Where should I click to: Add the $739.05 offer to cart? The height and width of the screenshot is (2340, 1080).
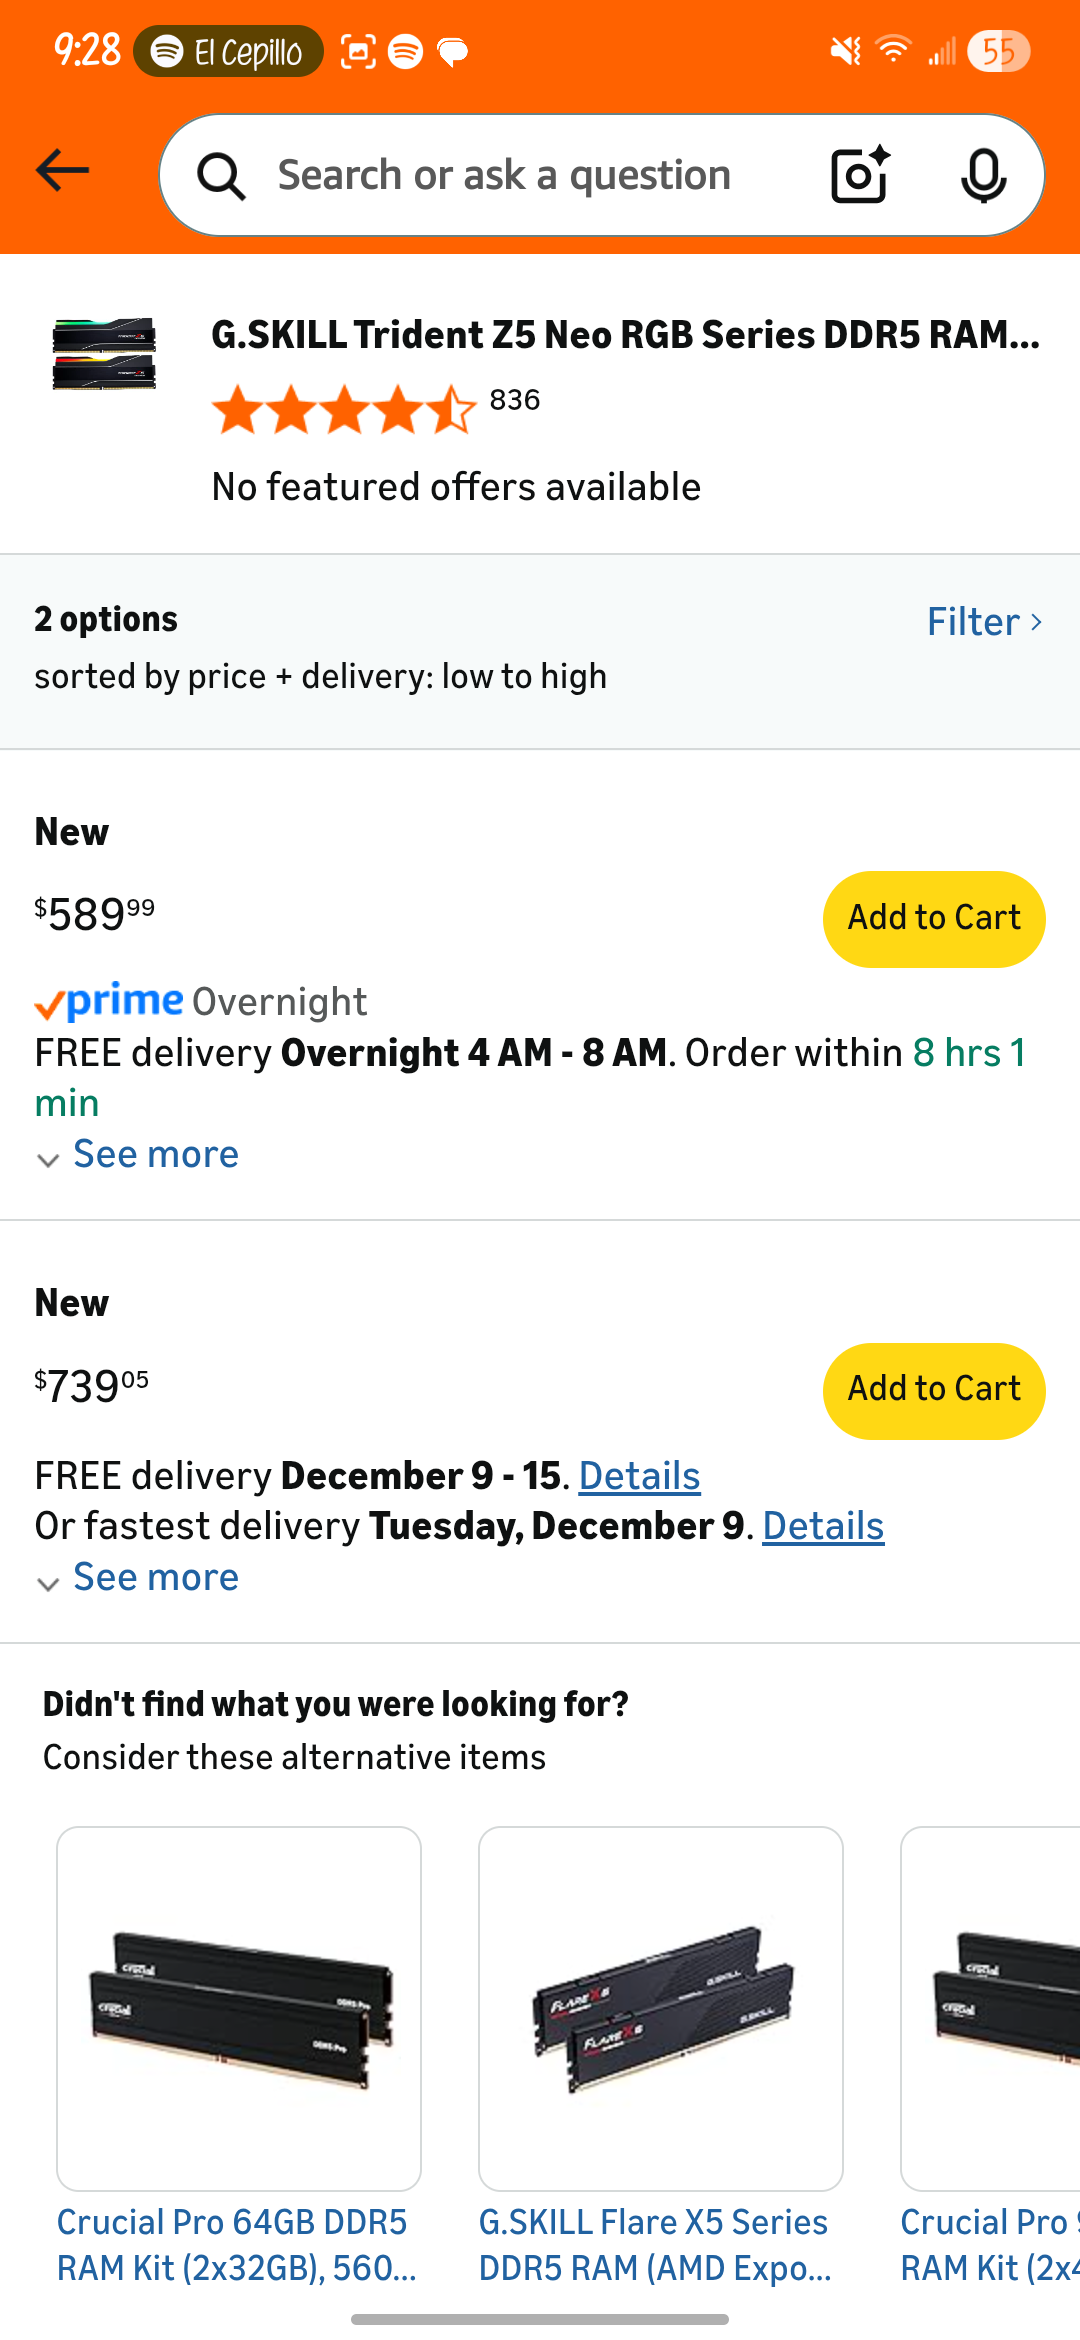pyautogui.click(x=934, y=1390)
